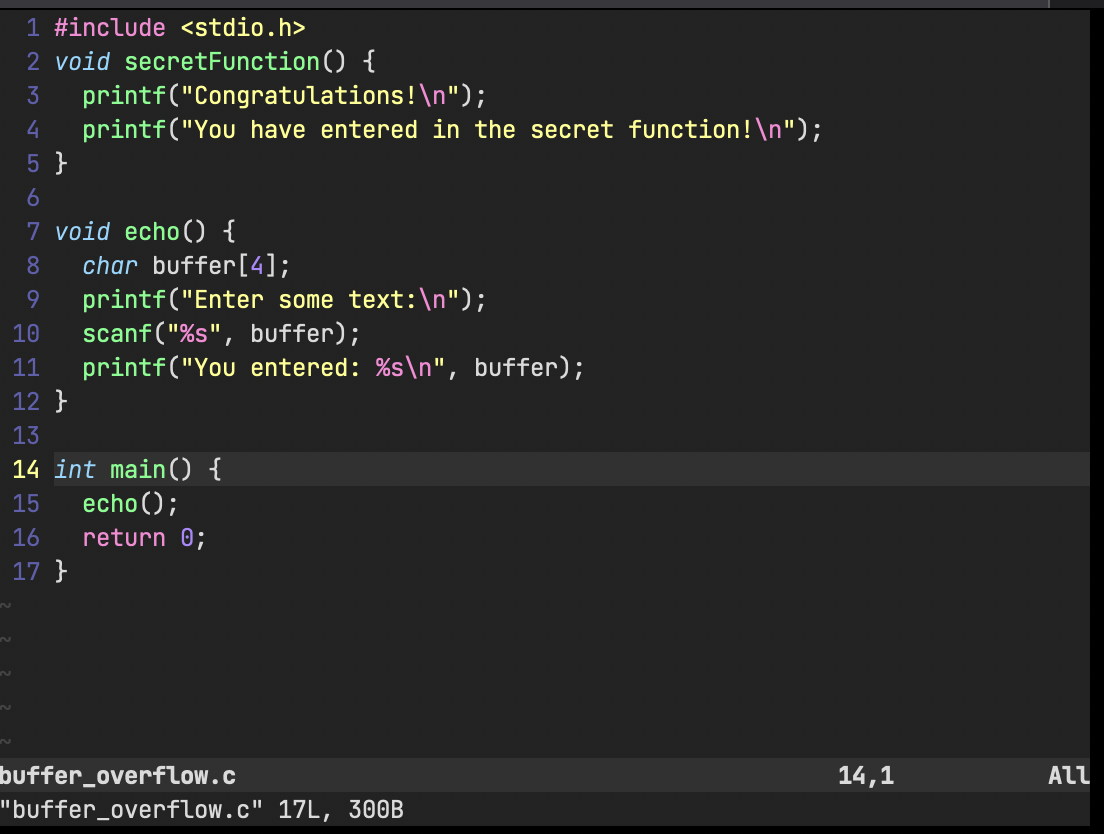Click the 'main' function name

tap(138, 469)
